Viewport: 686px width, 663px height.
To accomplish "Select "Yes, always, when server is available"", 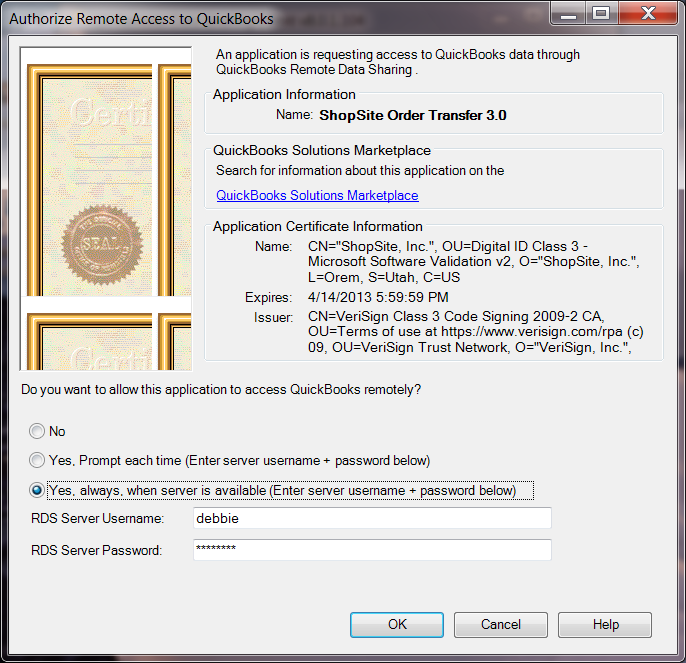I will (x=38, y=490).
